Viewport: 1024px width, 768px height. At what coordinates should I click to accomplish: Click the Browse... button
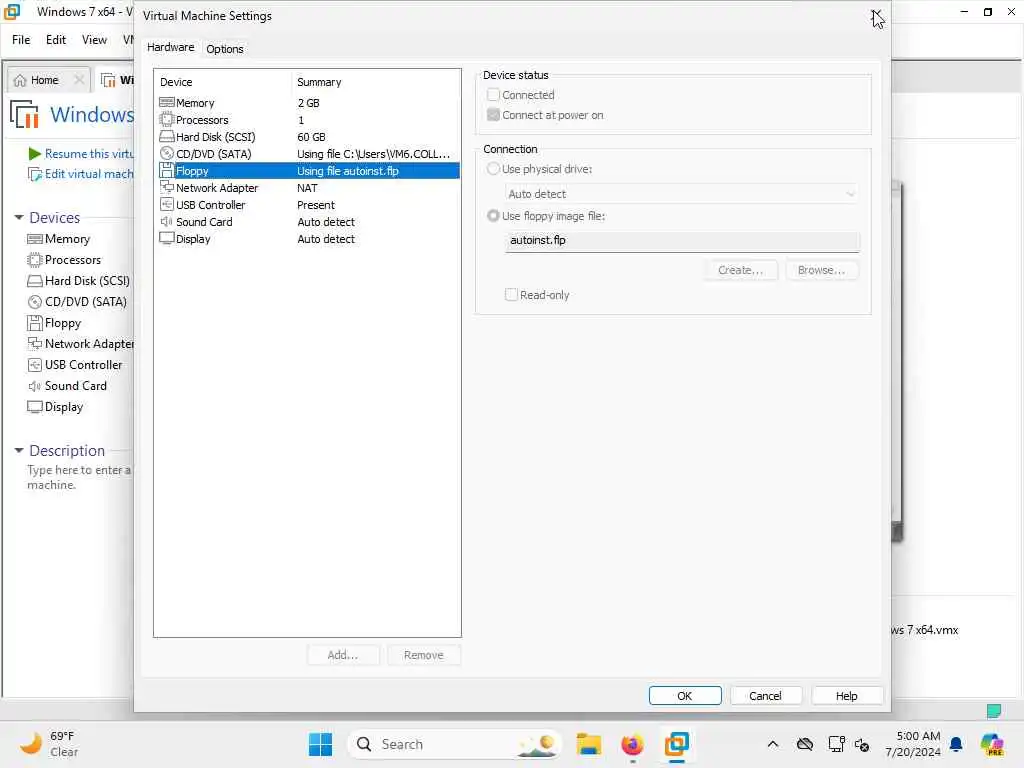(x=822, y=270)
